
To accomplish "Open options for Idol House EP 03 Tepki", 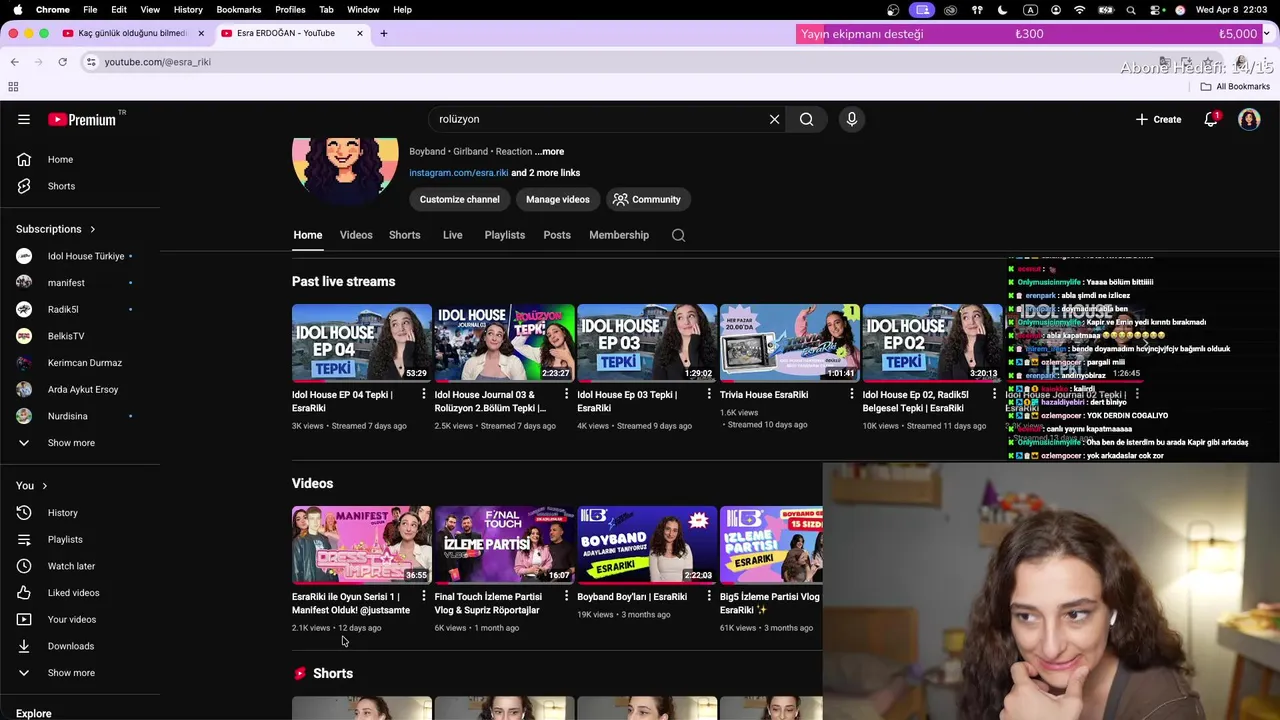I will tap(709, 395).
